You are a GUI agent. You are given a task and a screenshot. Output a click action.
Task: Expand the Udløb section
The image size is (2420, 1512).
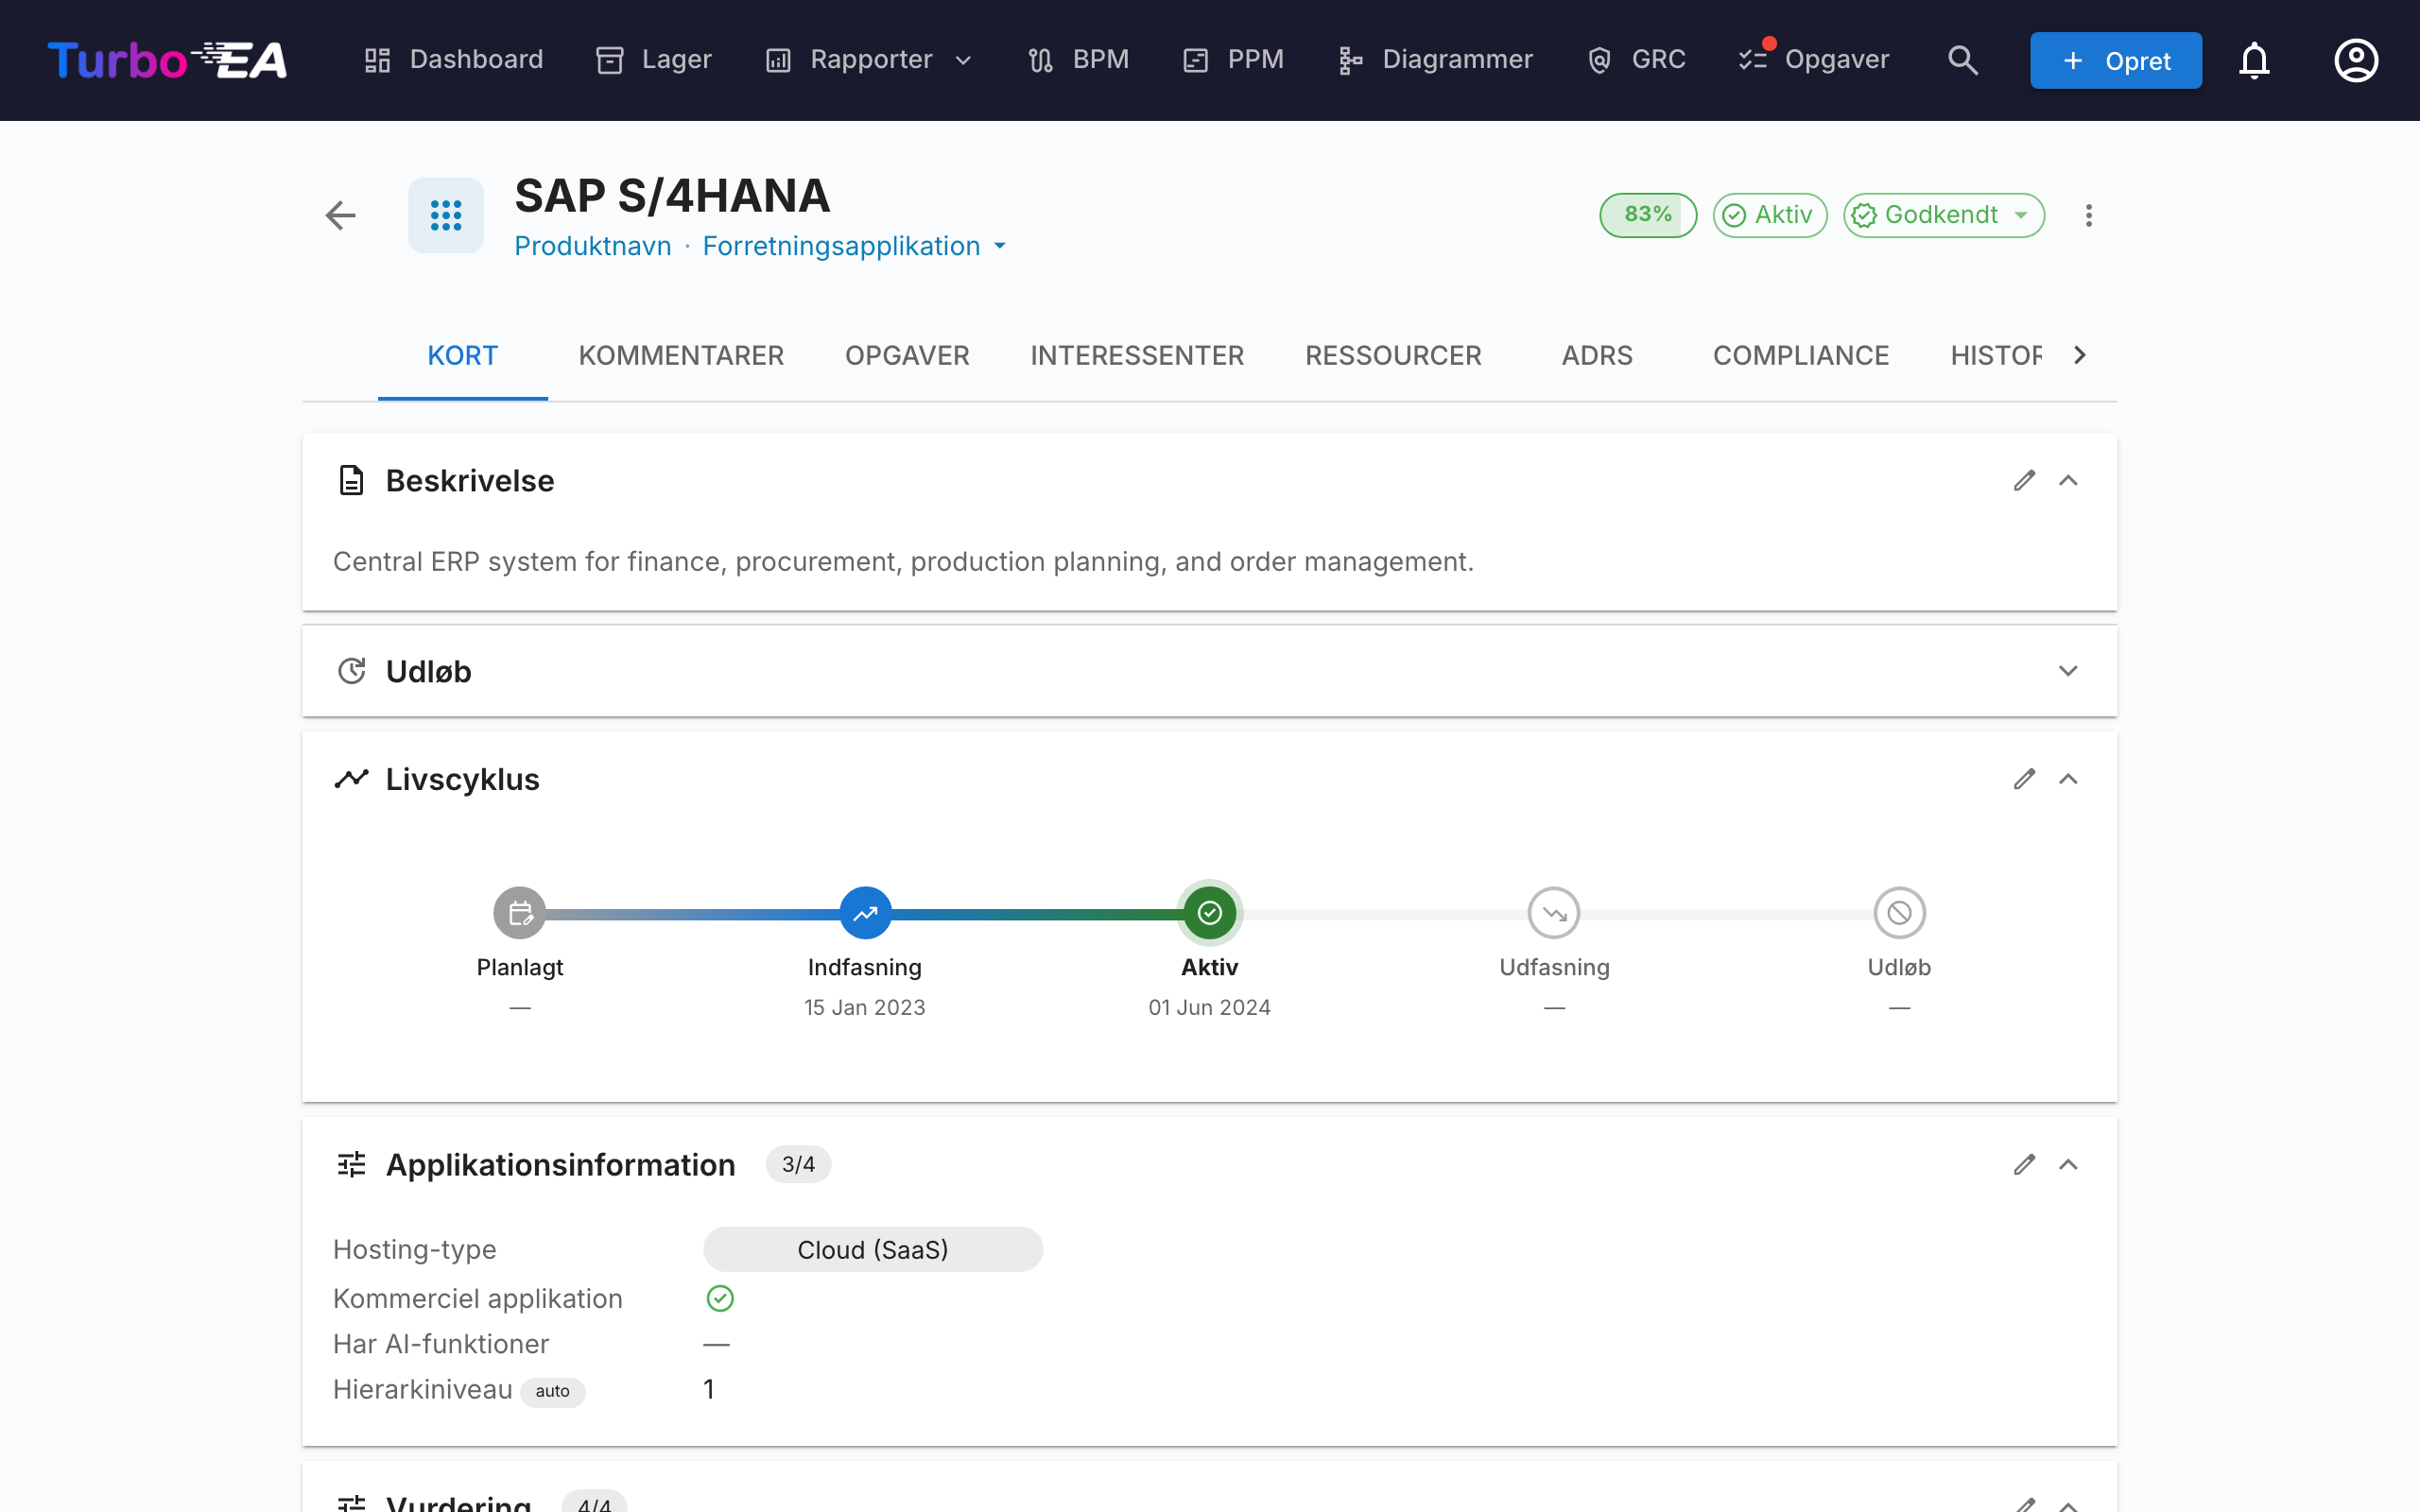click(x=2068, y=671)
